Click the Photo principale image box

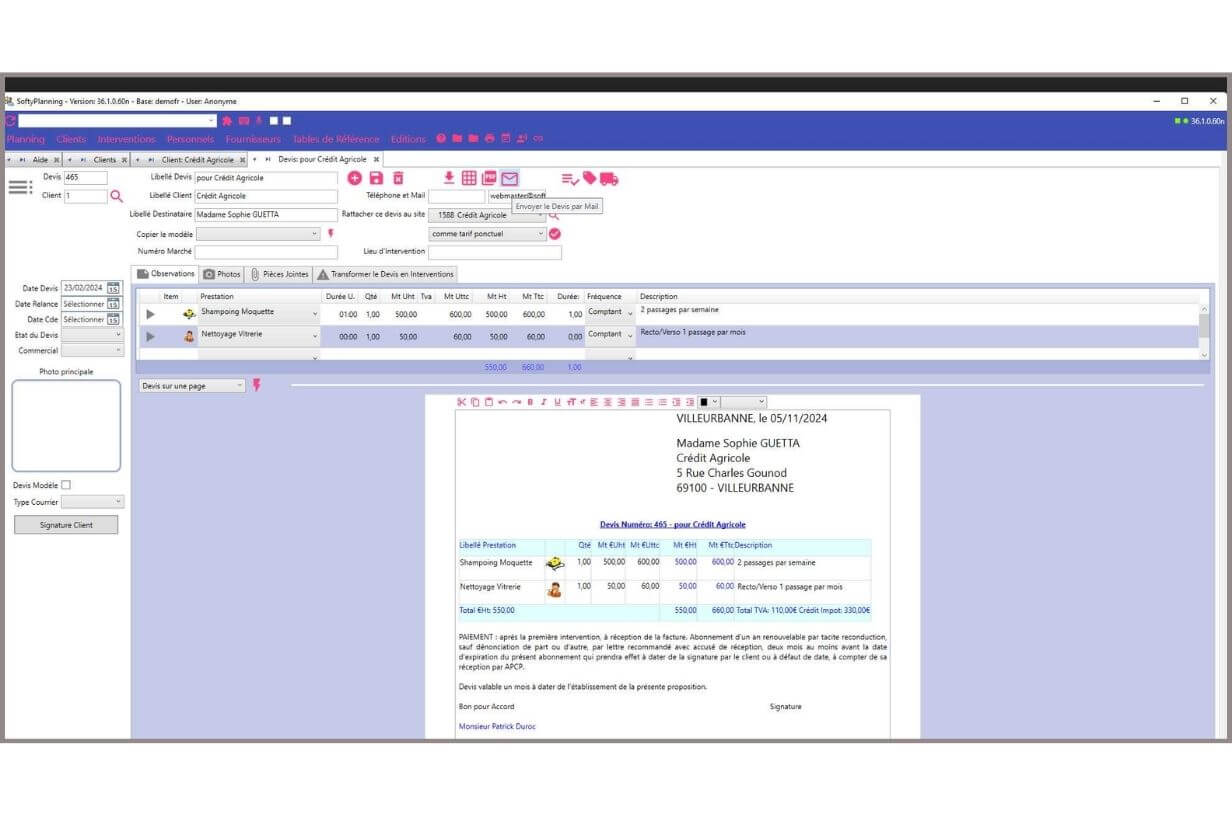click(x=66, y=425)
